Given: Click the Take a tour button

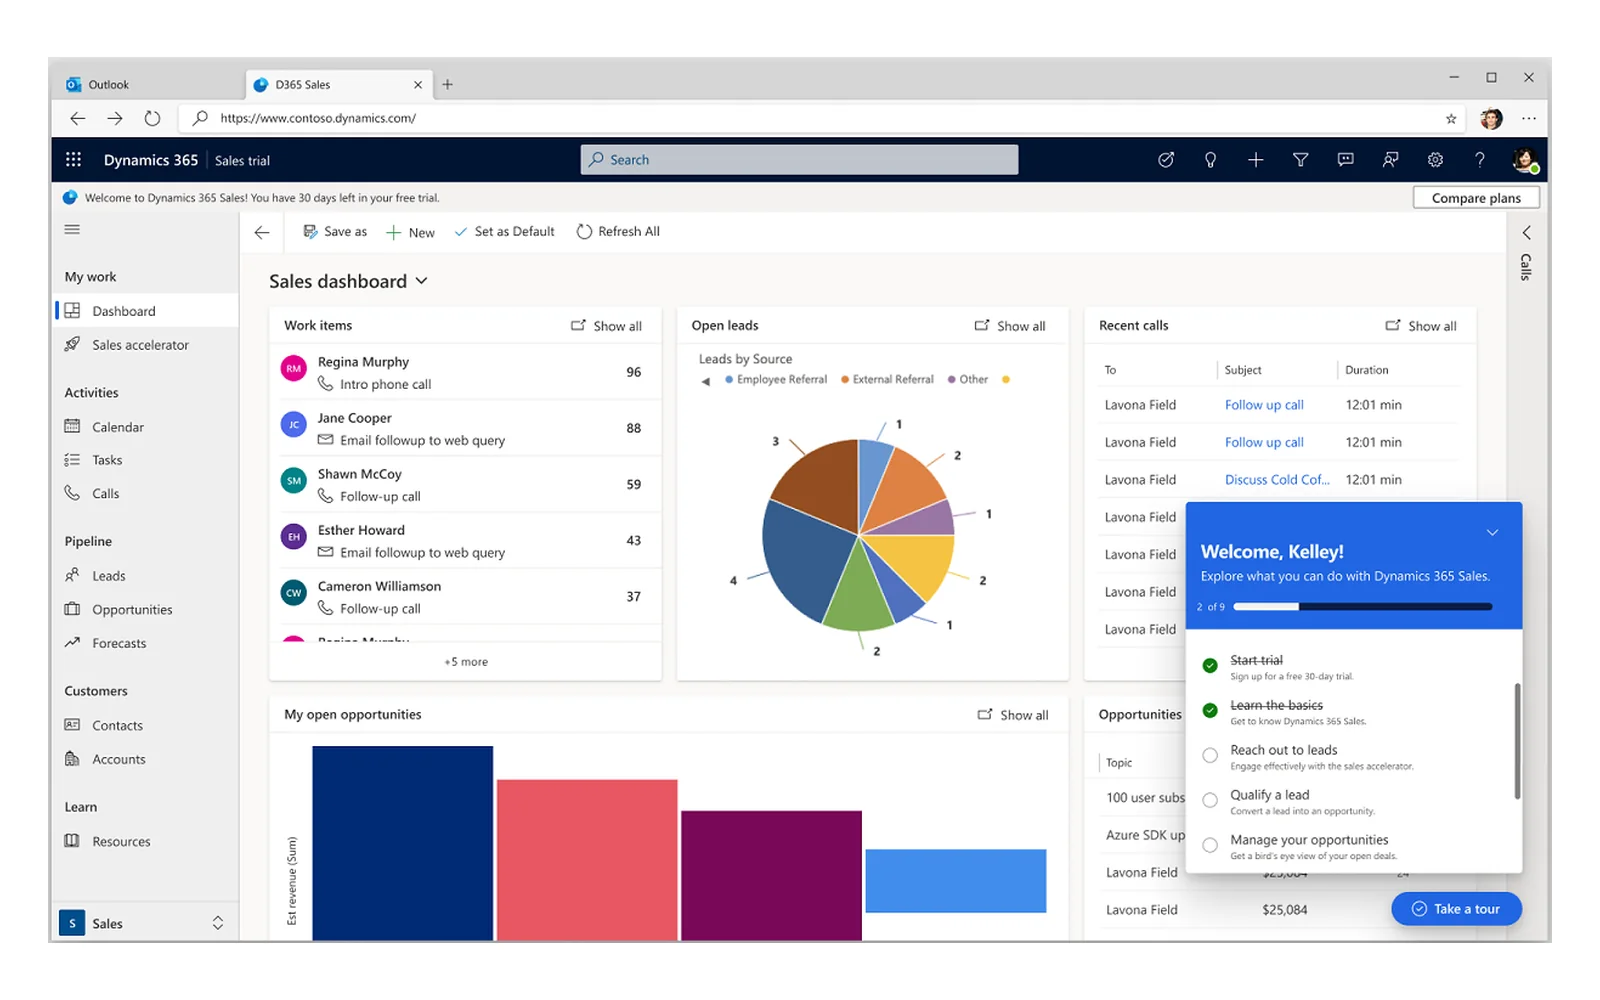Looking at the screenshot, I should click(1456, 909).
